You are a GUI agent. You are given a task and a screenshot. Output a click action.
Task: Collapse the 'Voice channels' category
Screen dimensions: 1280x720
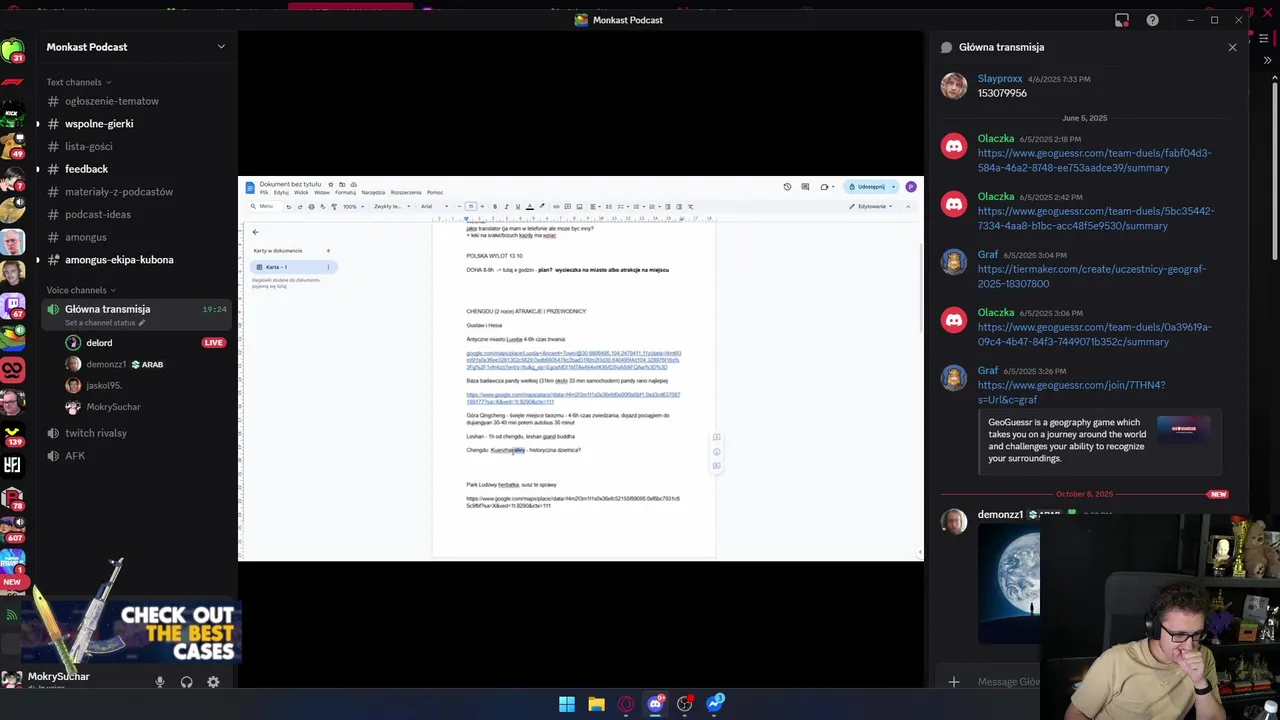pyautogui.click(x=81, y=290)
